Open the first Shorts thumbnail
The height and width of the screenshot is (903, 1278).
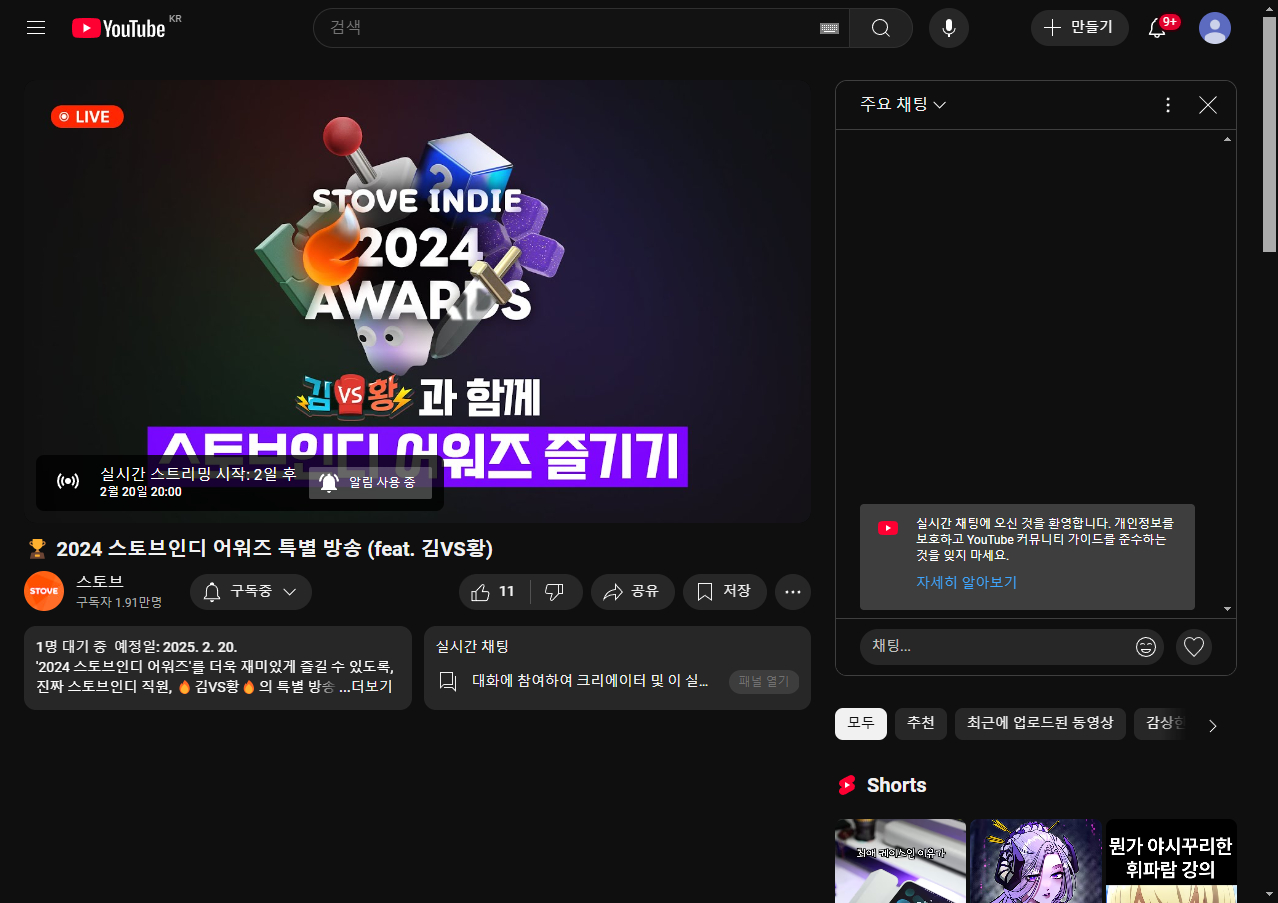click(900, 861)
